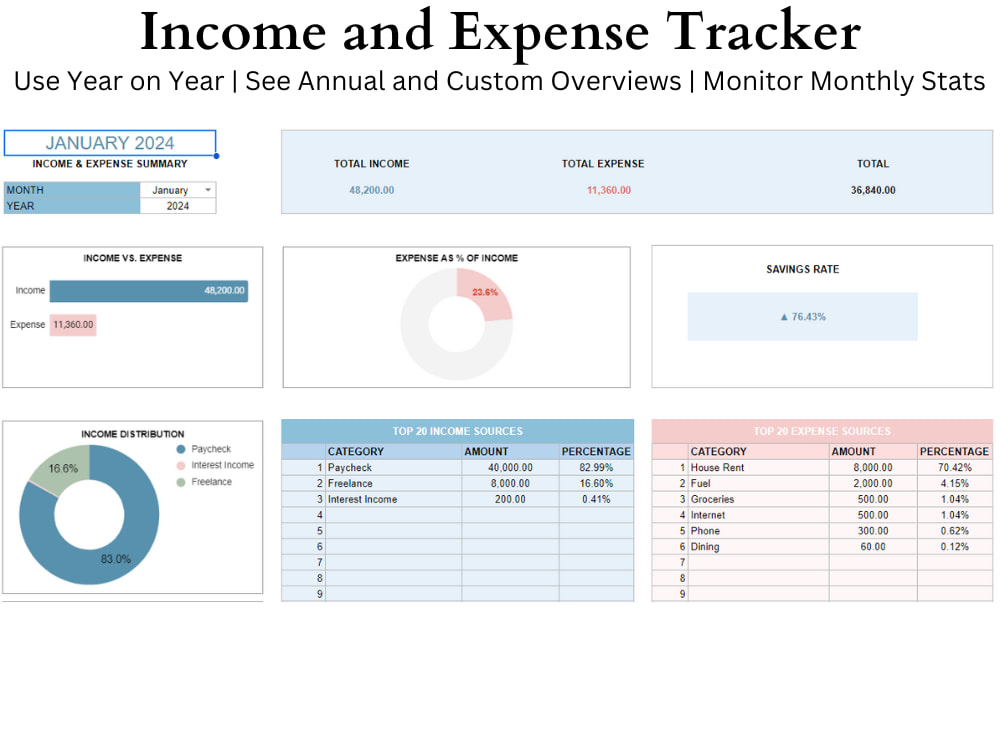The height and width of the screenshot is (750, 1000).
Task: Click the Year value 2024 cell
Action: tap(178, 206)
